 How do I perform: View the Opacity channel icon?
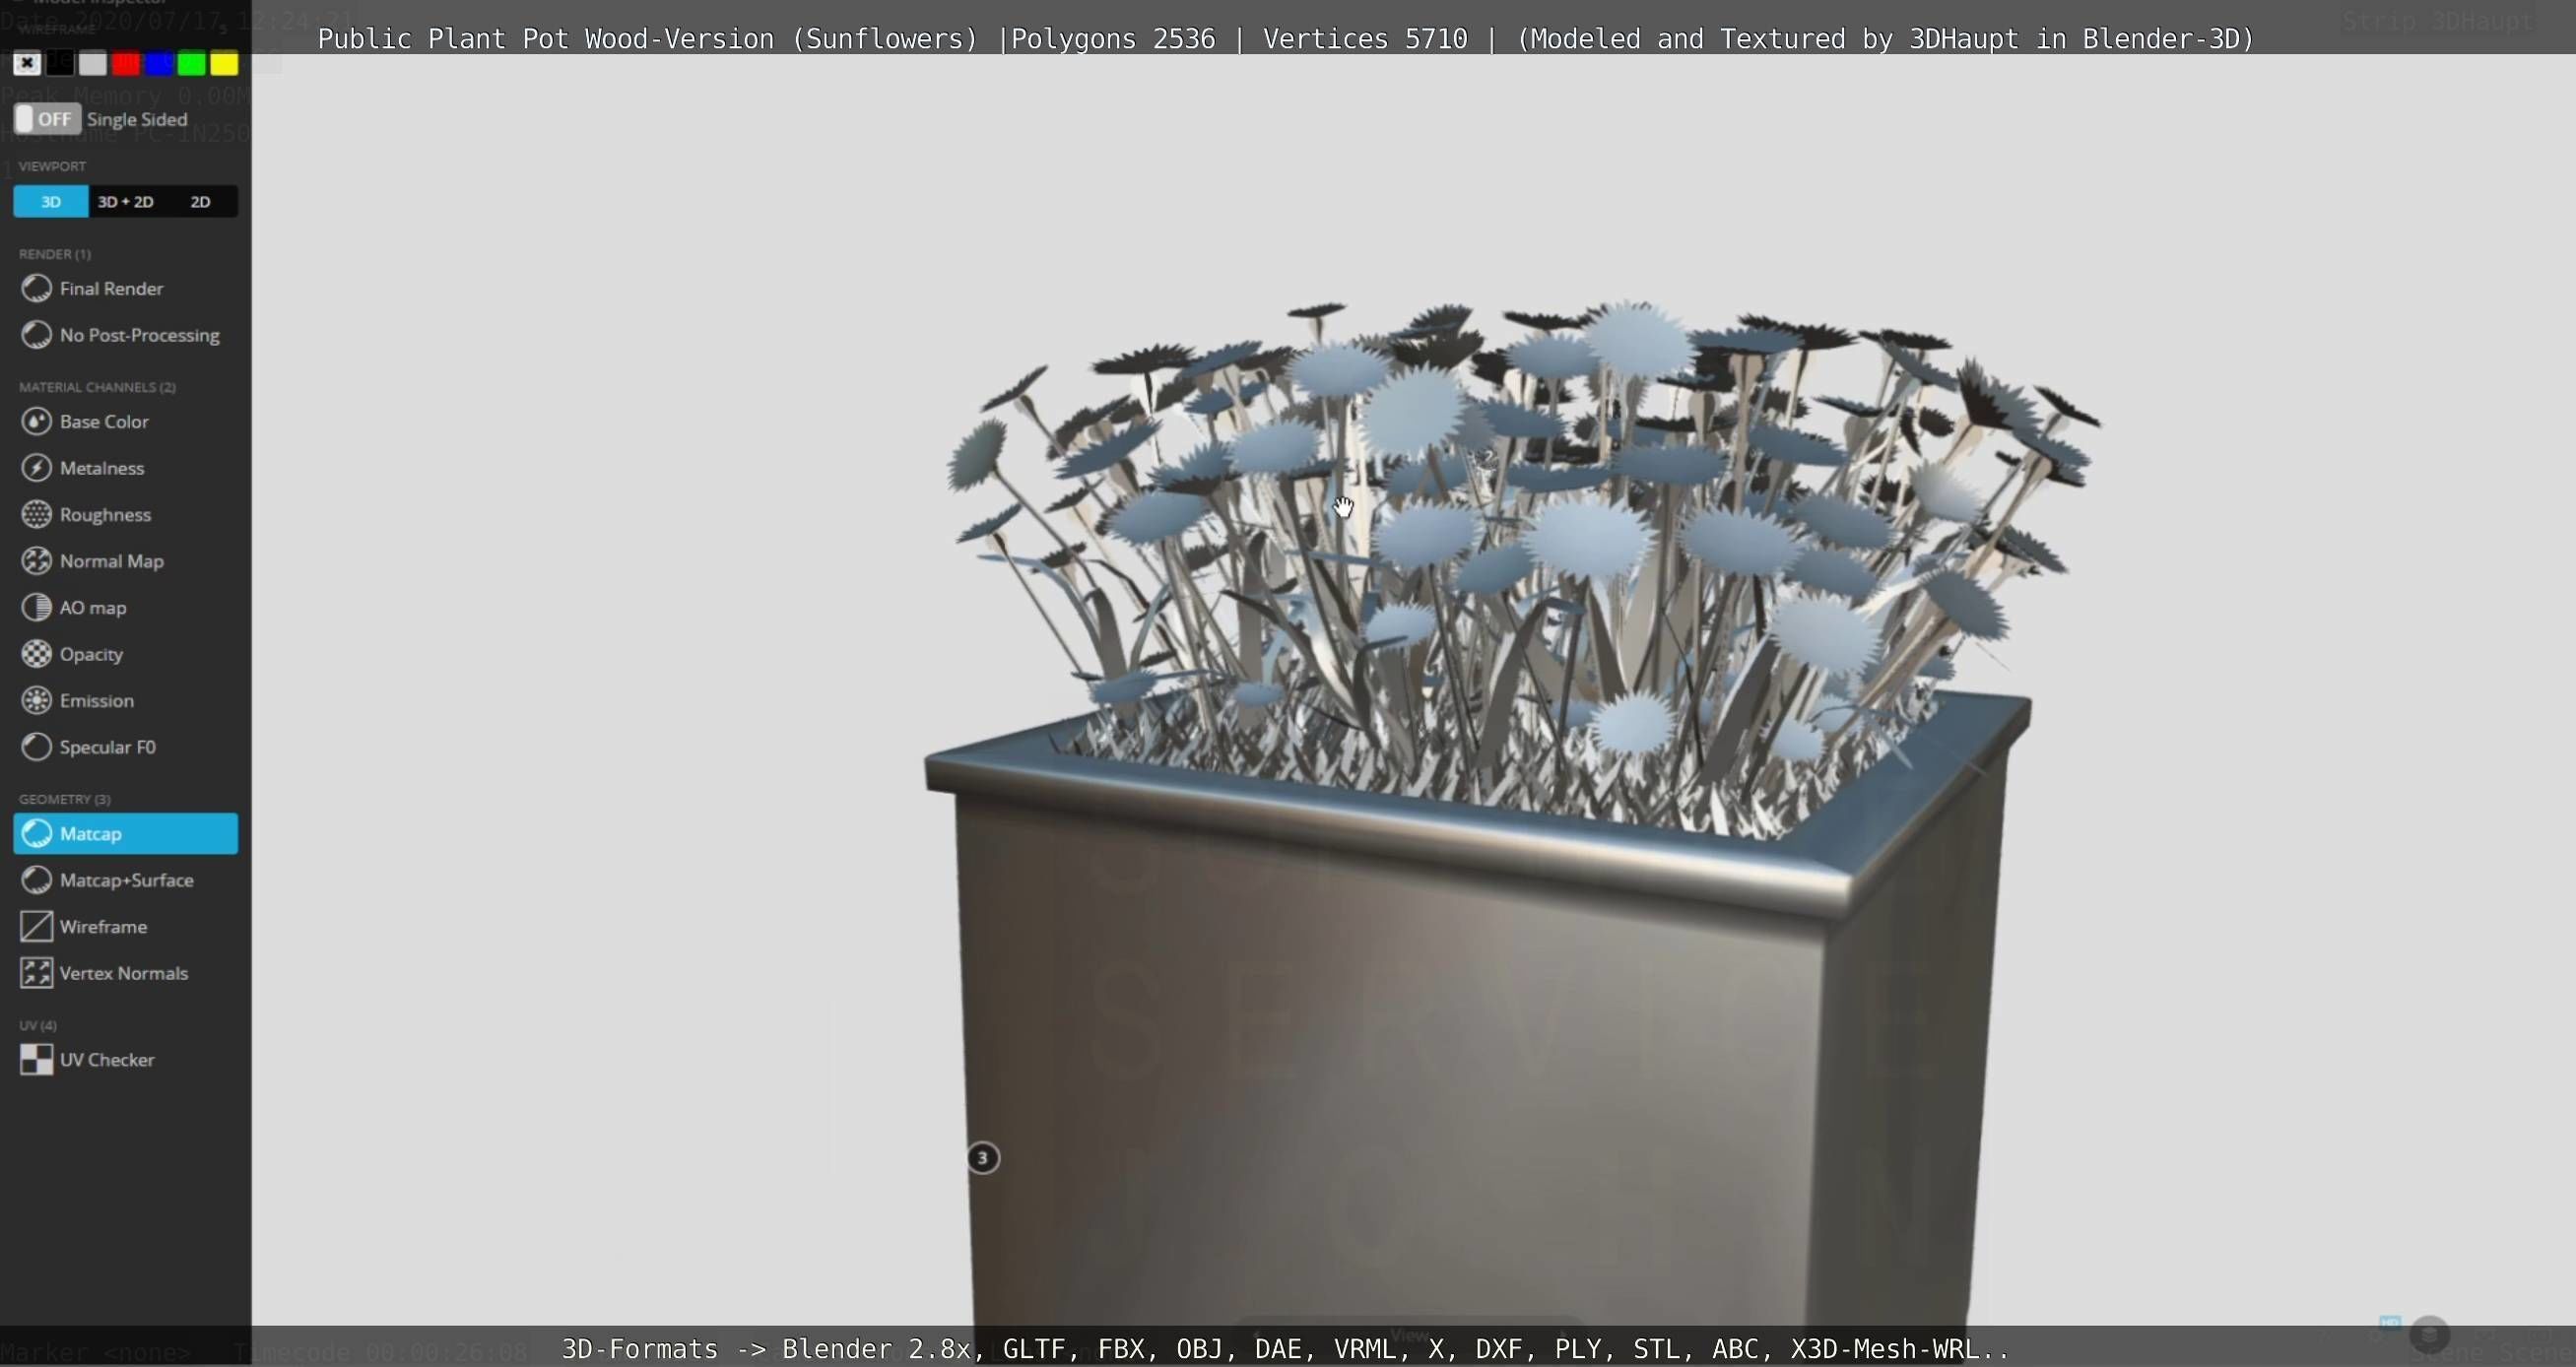tap(37, 654)
